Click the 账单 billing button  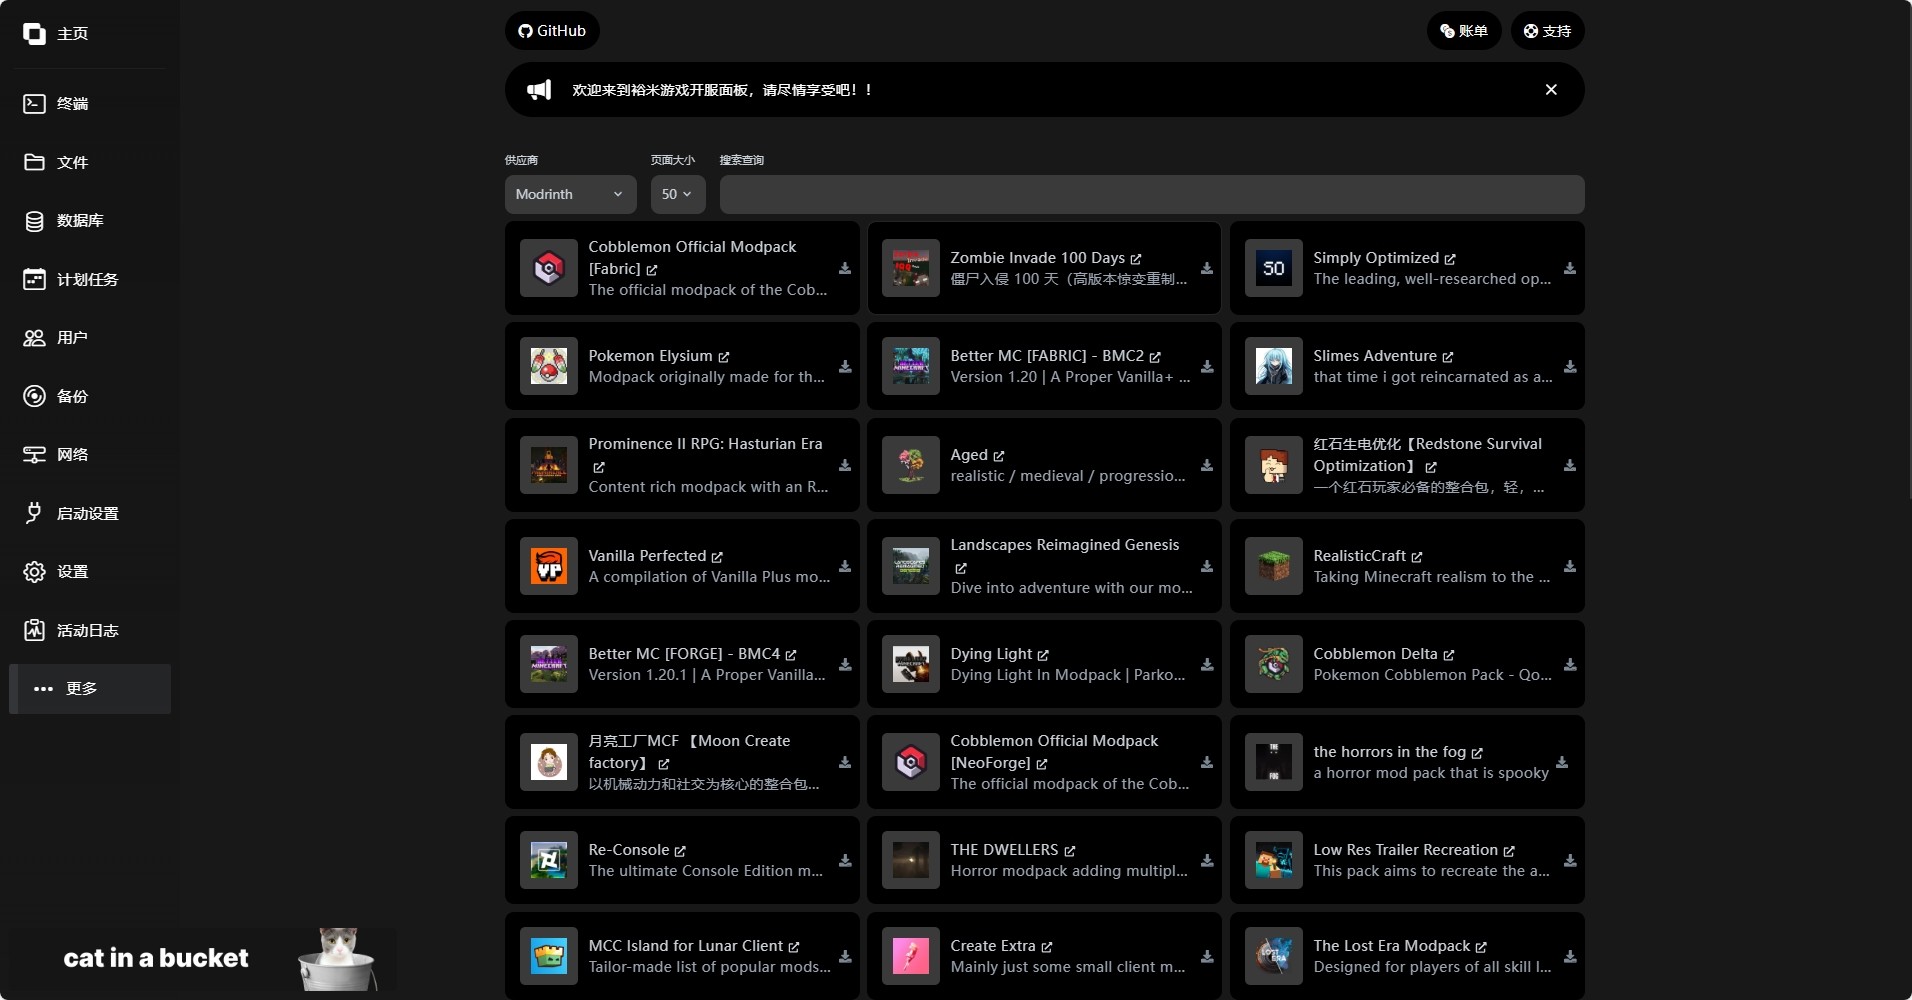tap(1464, 31)
